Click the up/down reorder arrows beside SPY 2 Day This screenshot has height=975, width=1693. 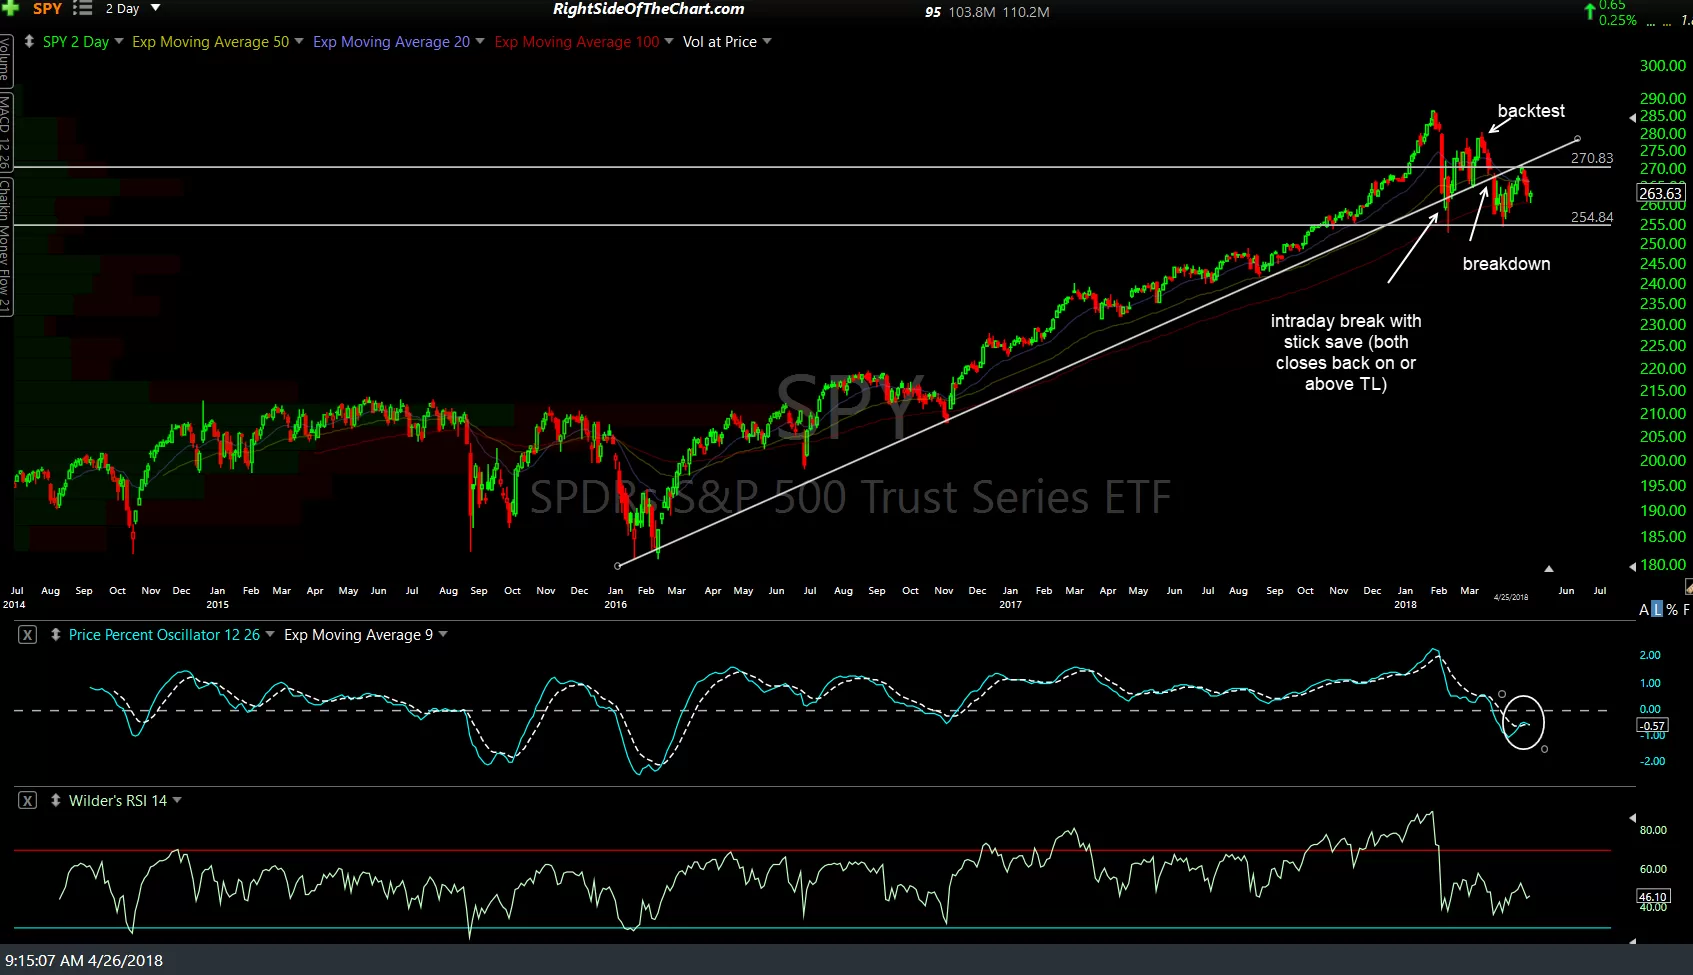(x=29, y=42)
